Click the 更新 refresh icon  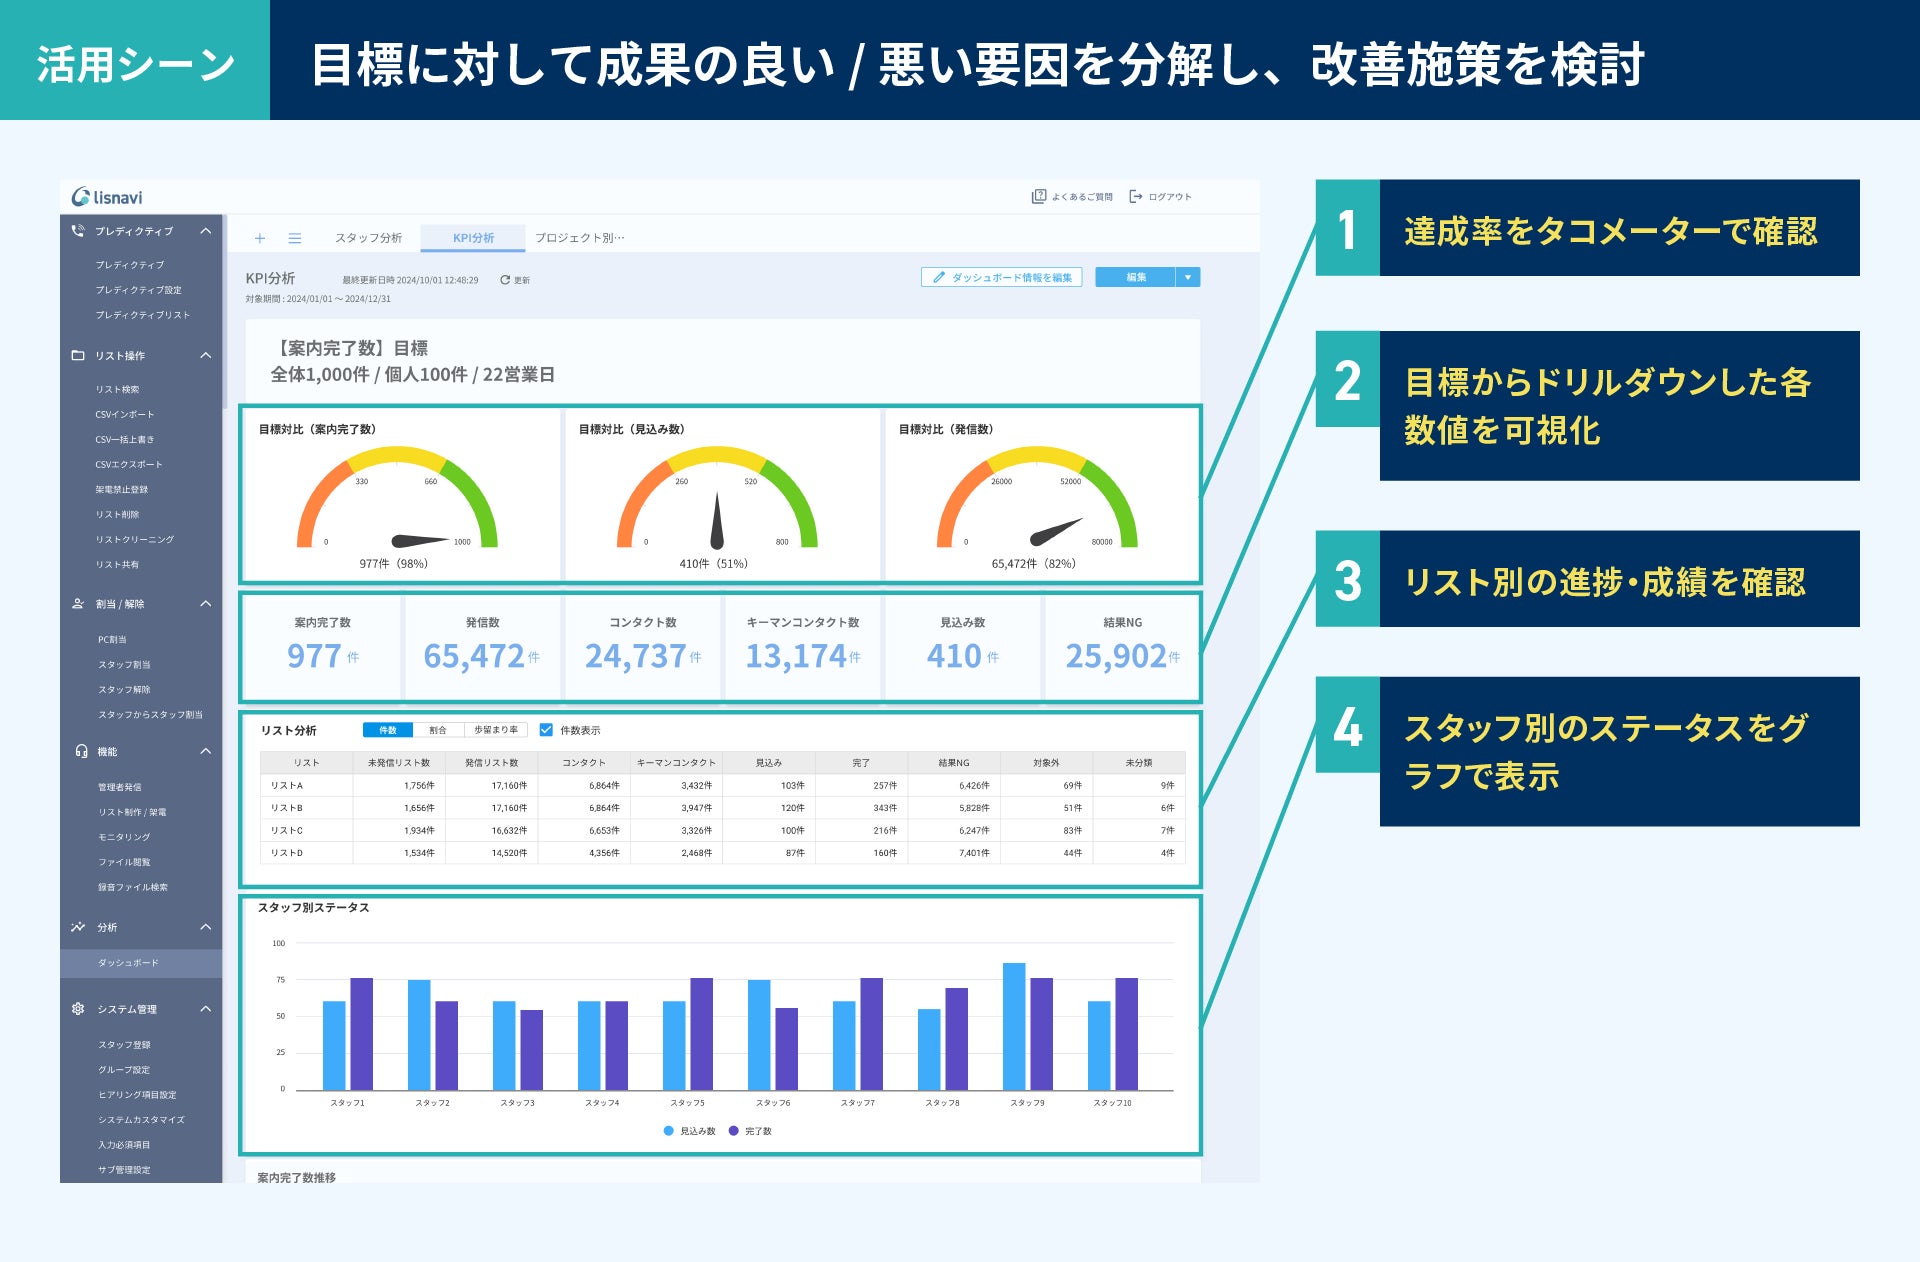(505, 280)
